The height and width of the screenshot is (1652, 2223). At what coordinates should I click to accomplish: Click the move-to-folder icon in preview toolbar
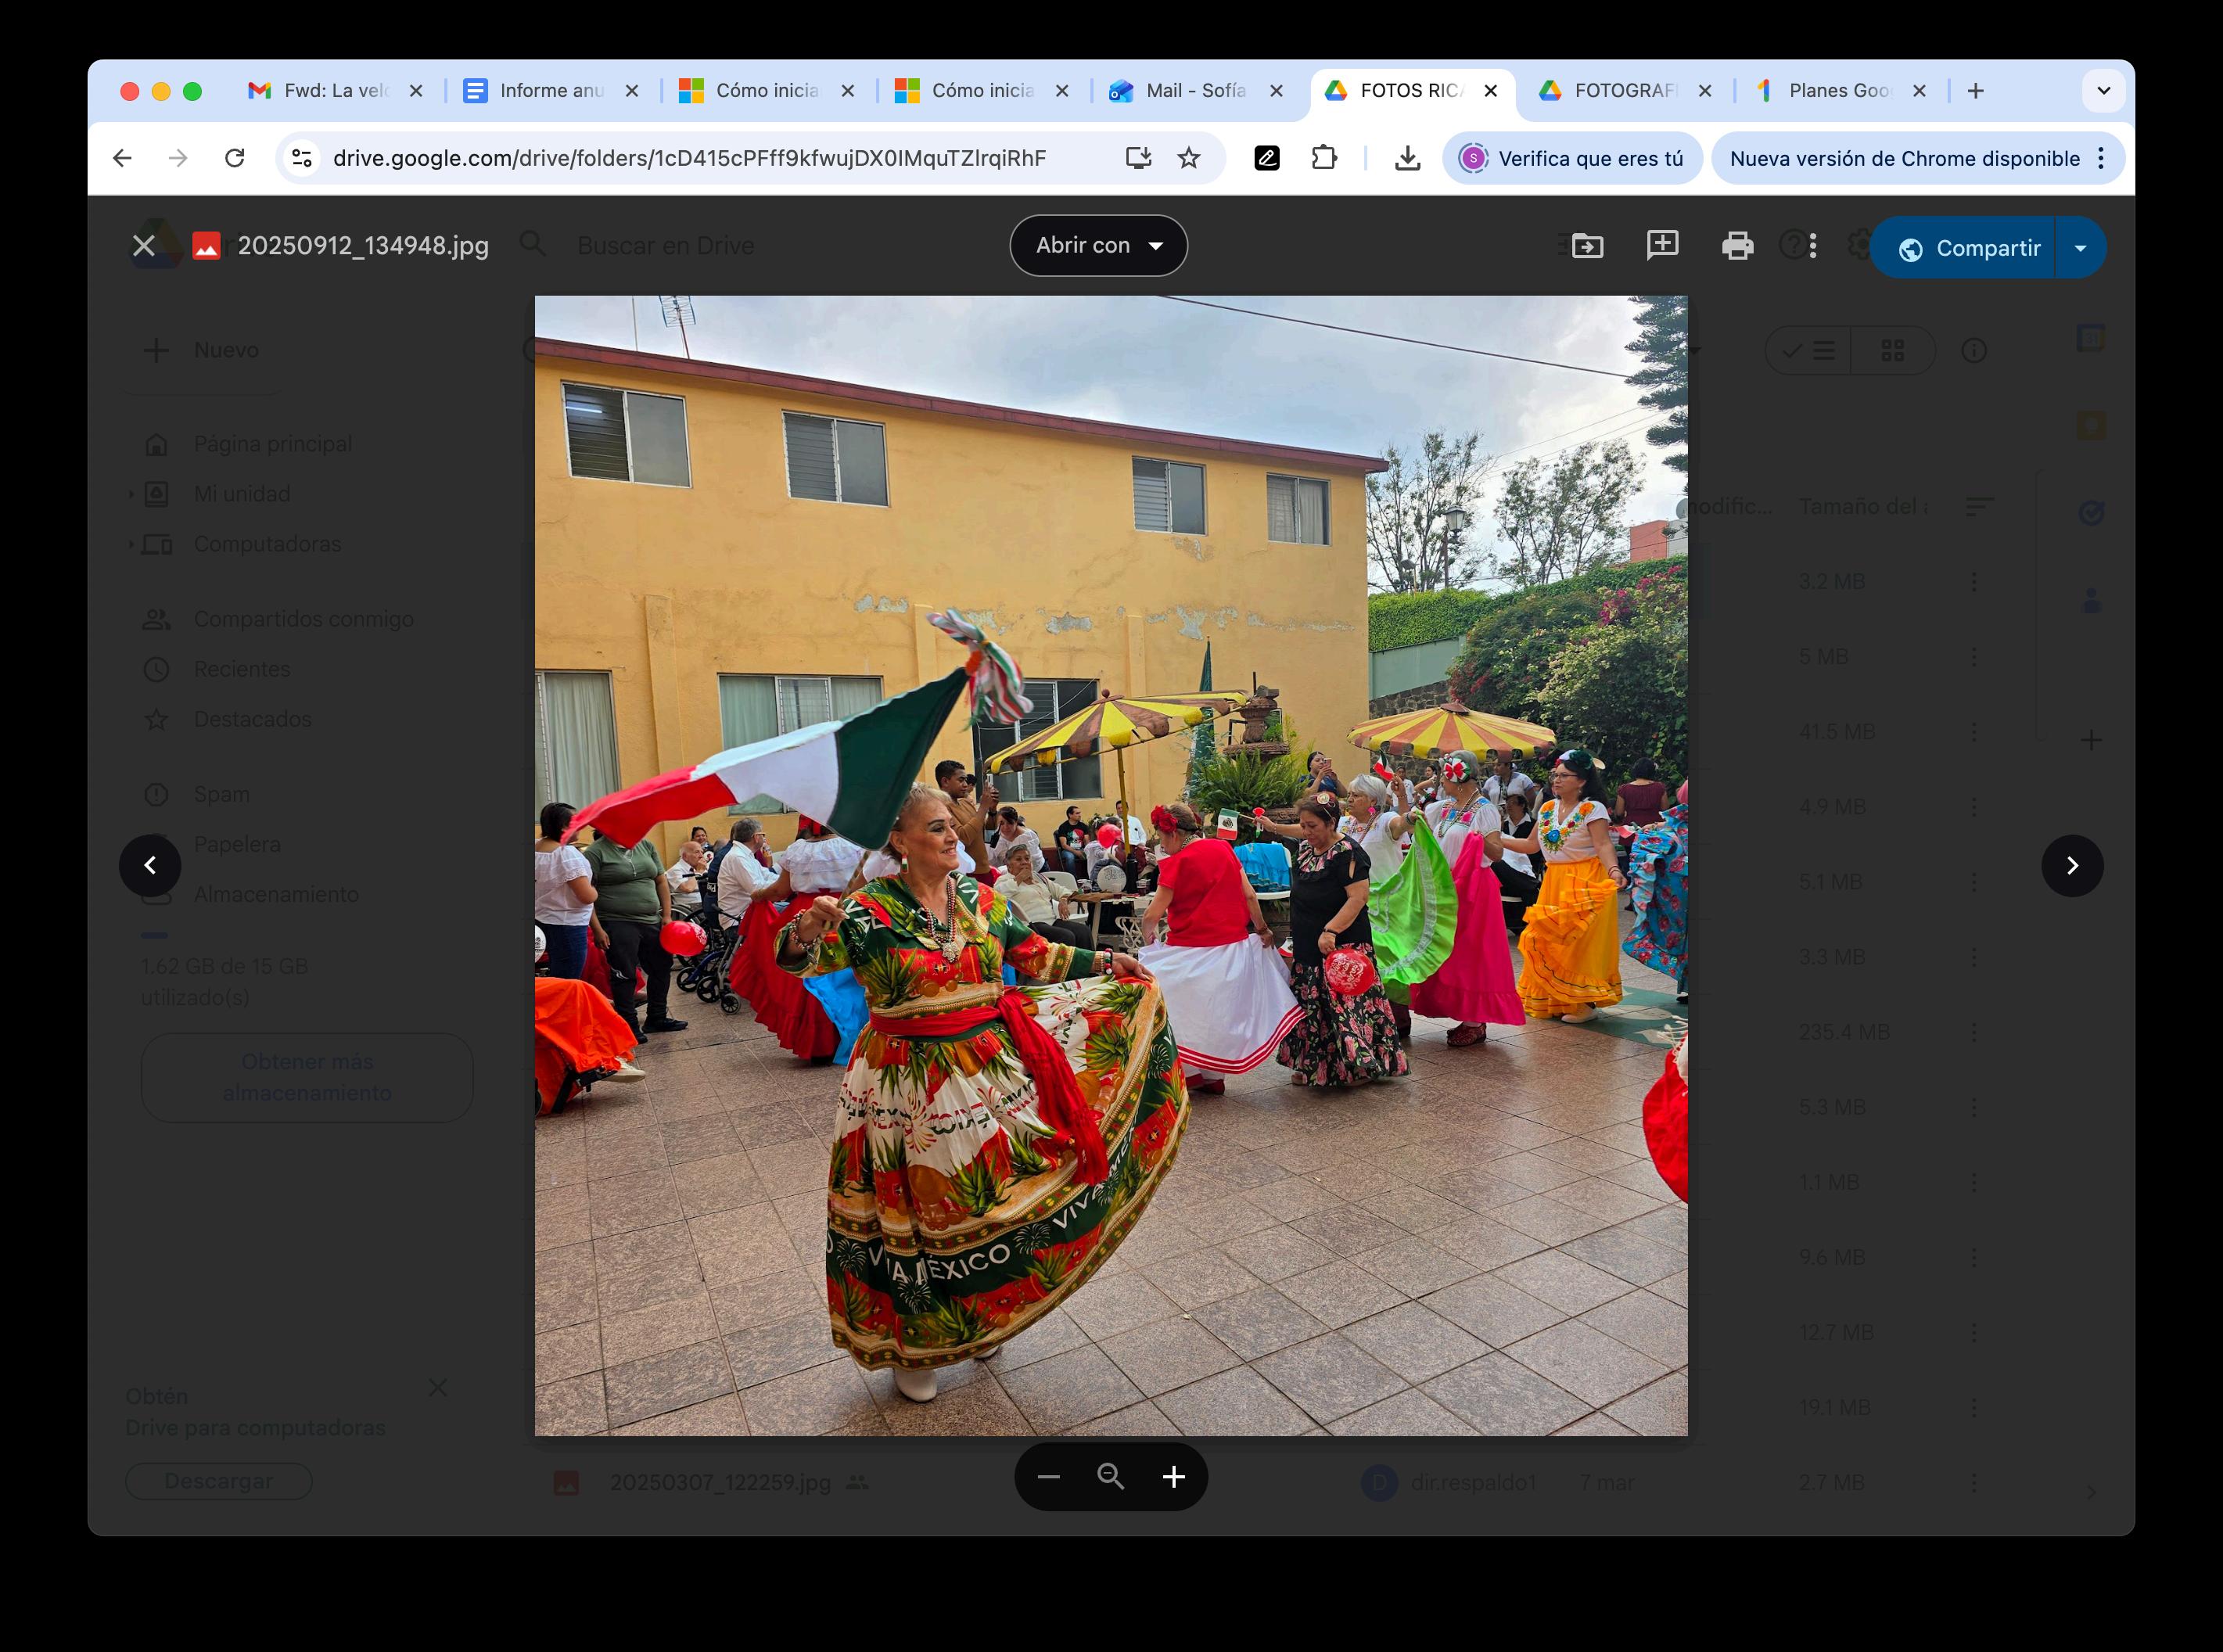pos(1587,246)
